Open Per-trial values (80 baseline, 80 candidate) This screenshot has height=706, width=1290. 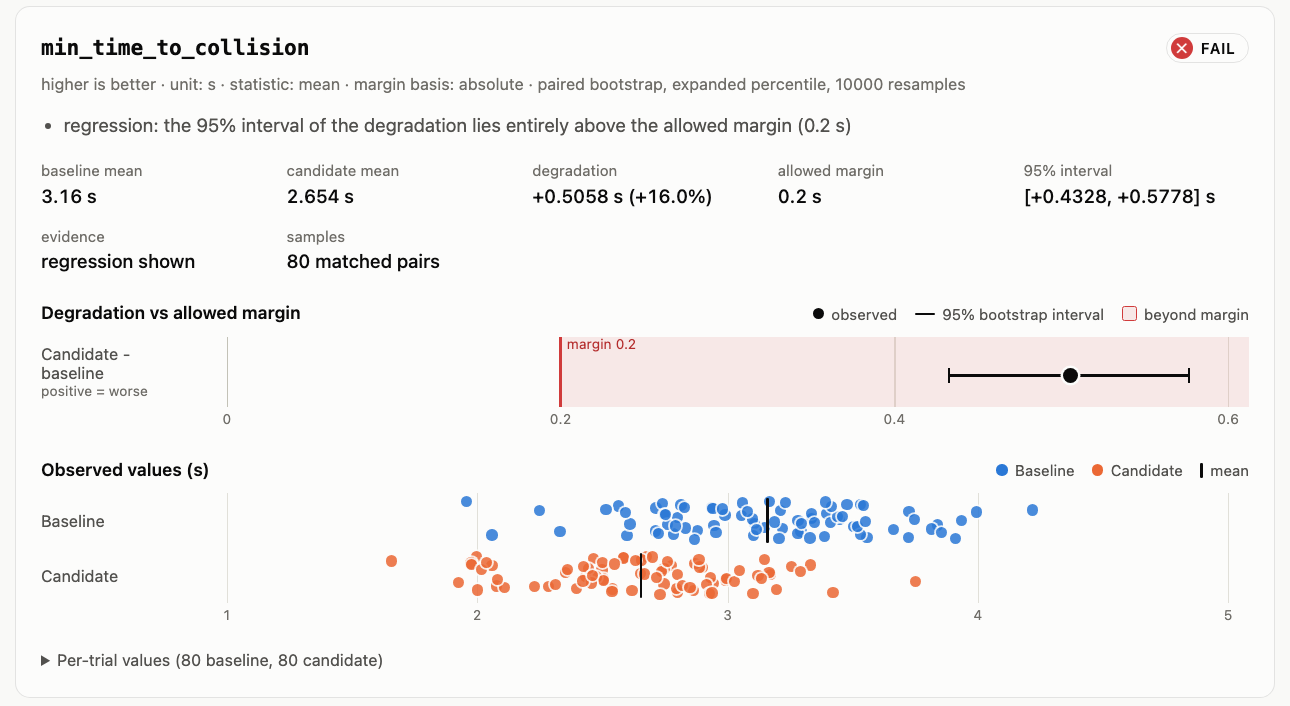point(212,661)
